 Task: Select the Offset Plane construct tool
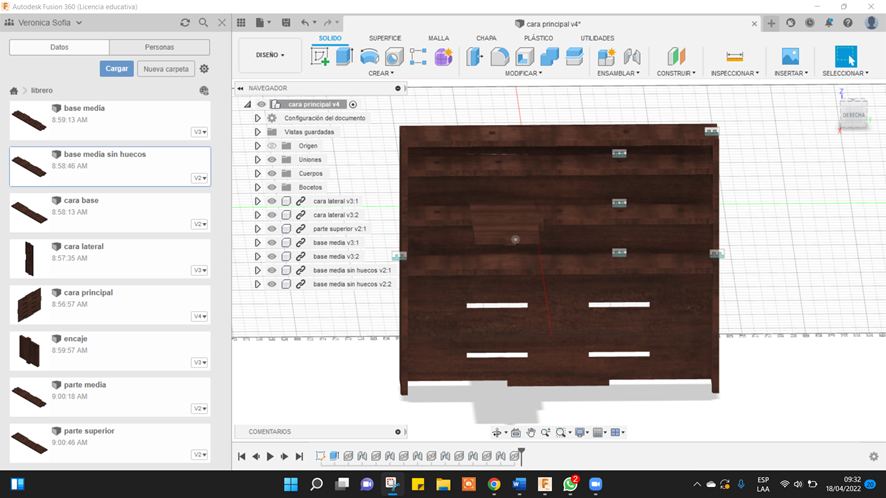[676, 57]
